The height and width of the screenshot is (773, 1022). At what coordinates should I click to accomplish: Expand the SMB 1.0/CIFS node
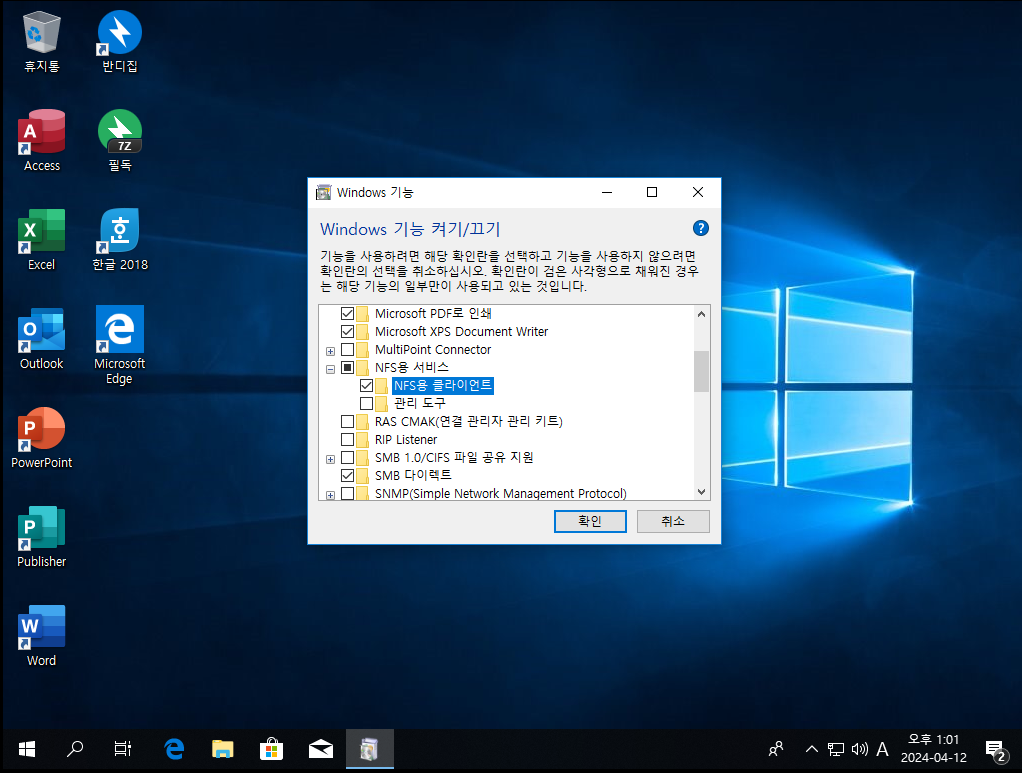pyautogui.click(x=330, y=459)
